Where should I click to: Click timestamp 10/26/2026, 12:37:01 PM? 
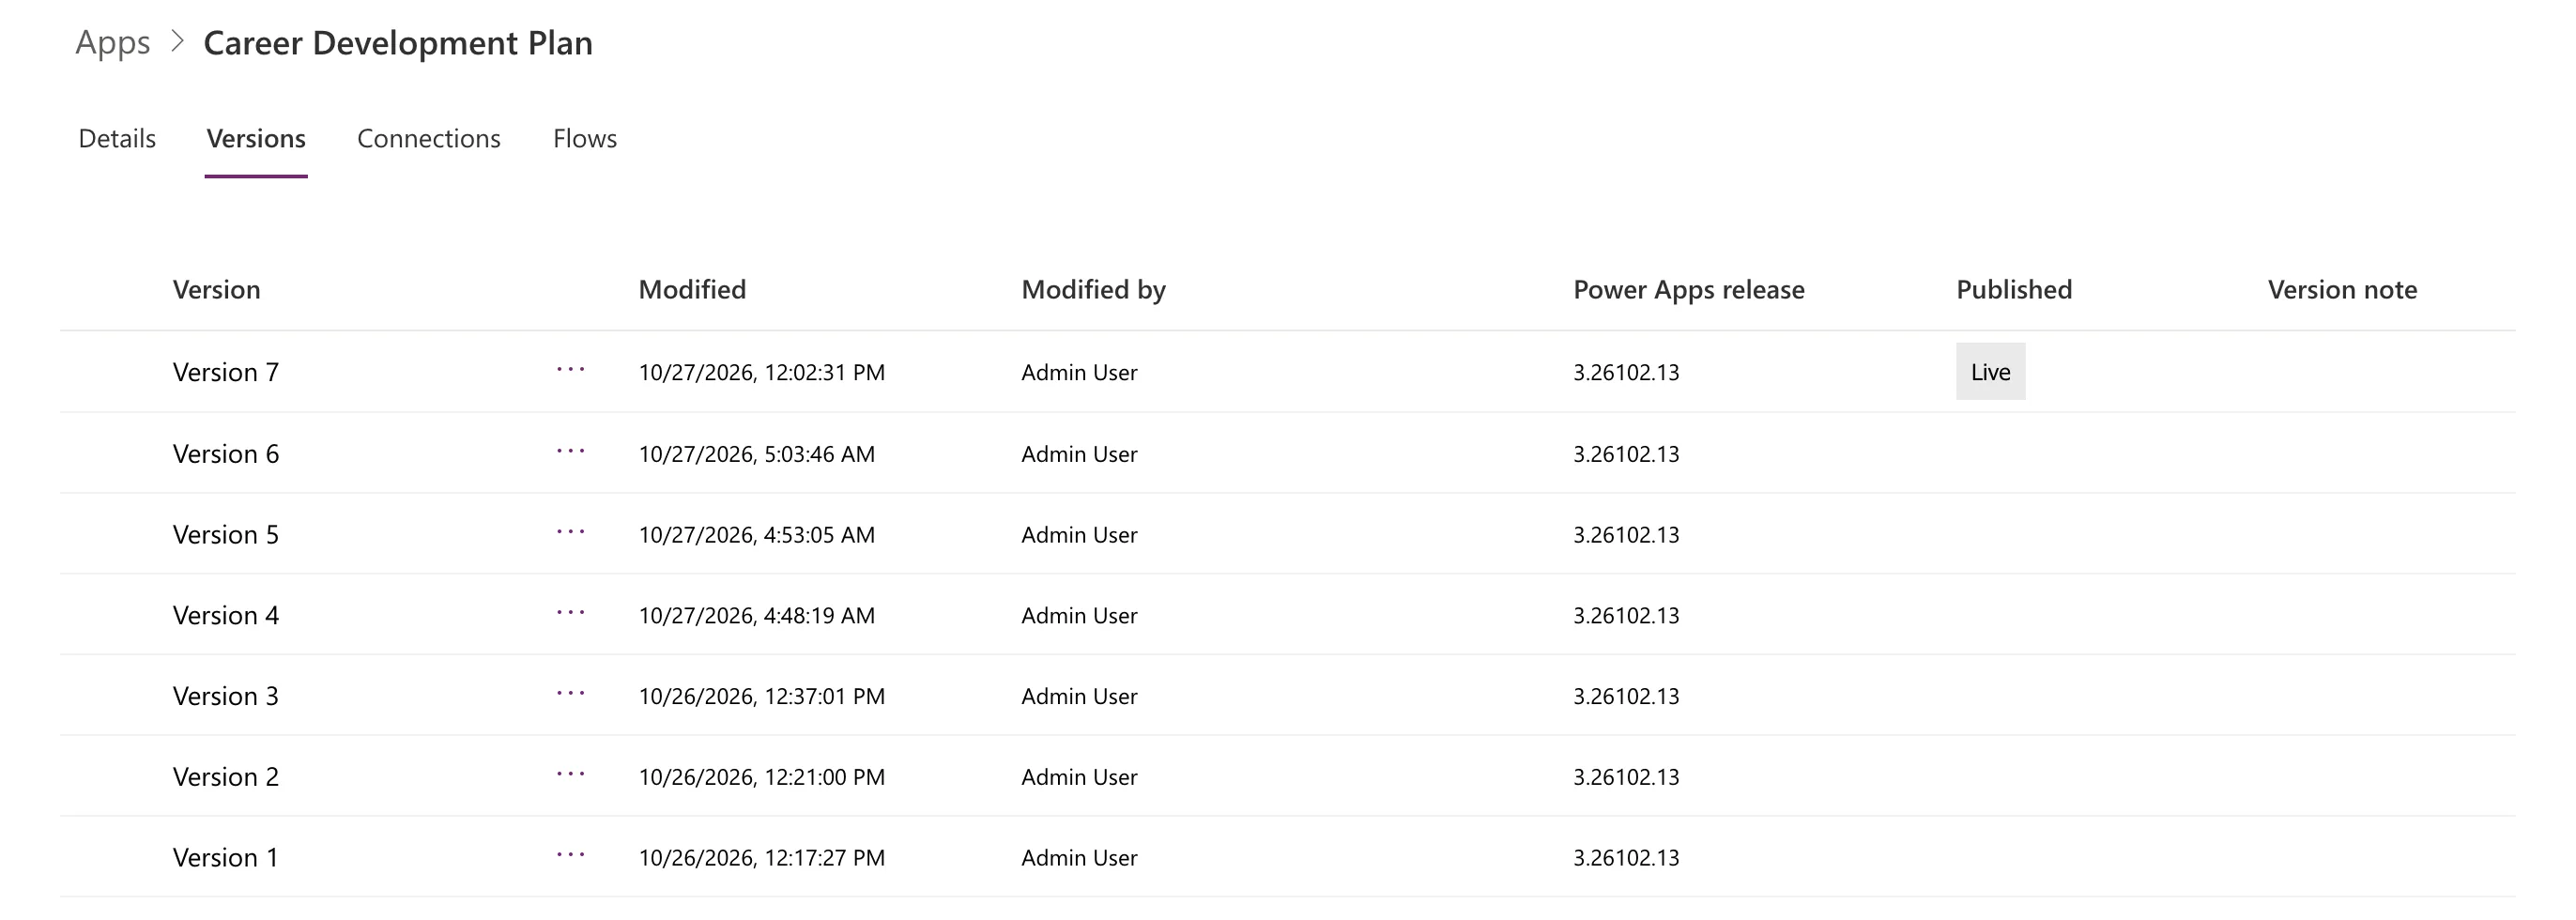pos(762,697)
